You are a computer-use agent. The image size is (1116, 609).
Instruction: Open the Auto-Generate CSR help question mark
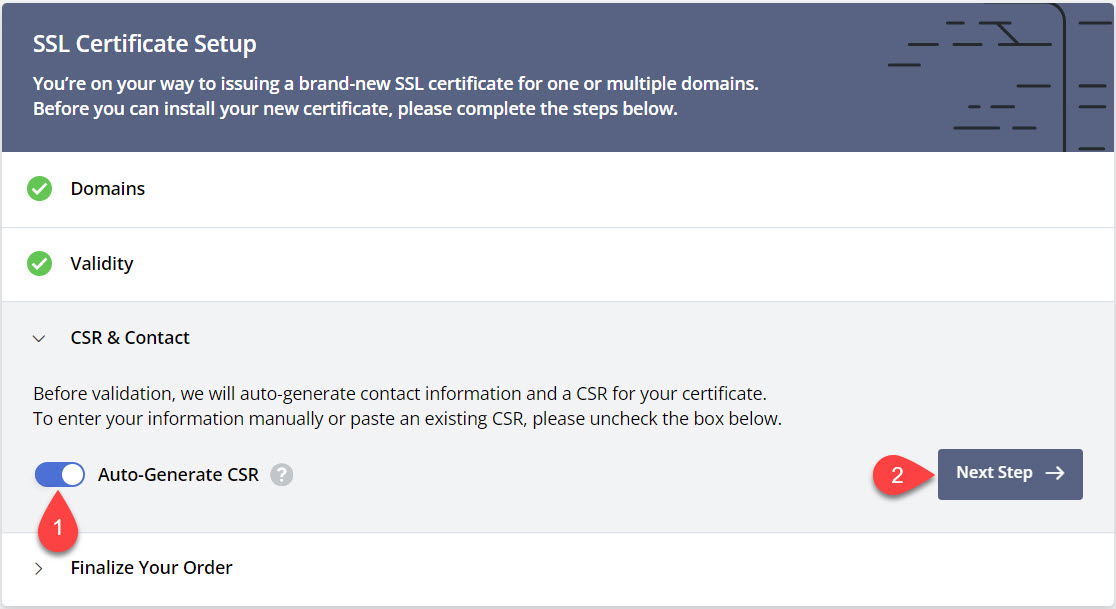click(282, 475)
